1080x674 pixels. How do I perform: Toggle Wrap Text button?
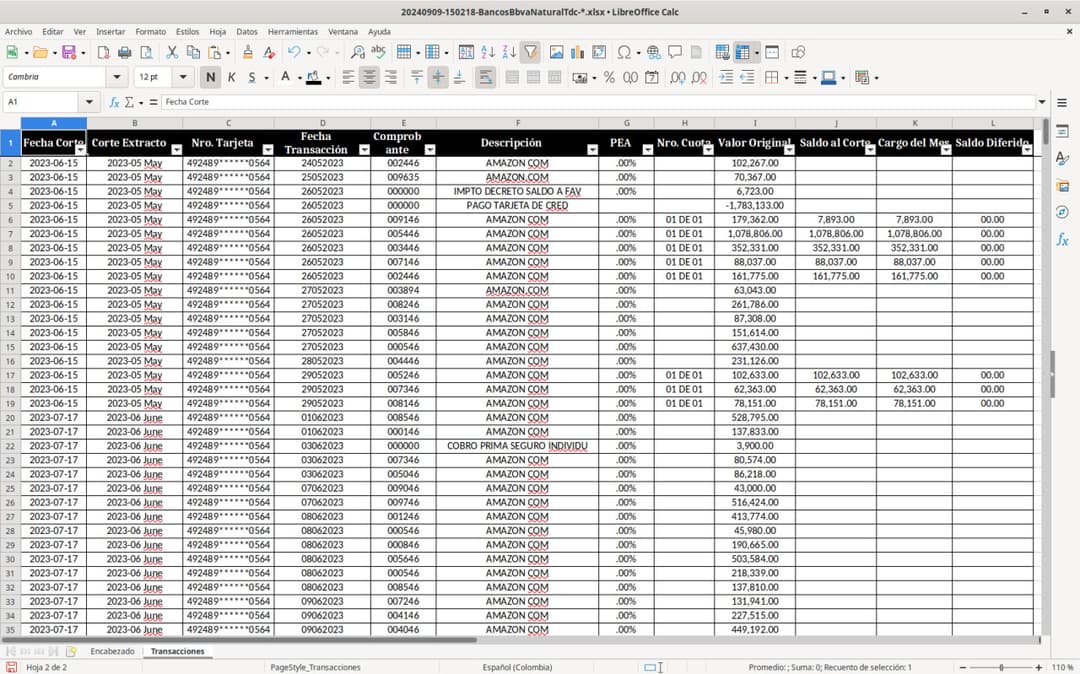tap(486, 78)
